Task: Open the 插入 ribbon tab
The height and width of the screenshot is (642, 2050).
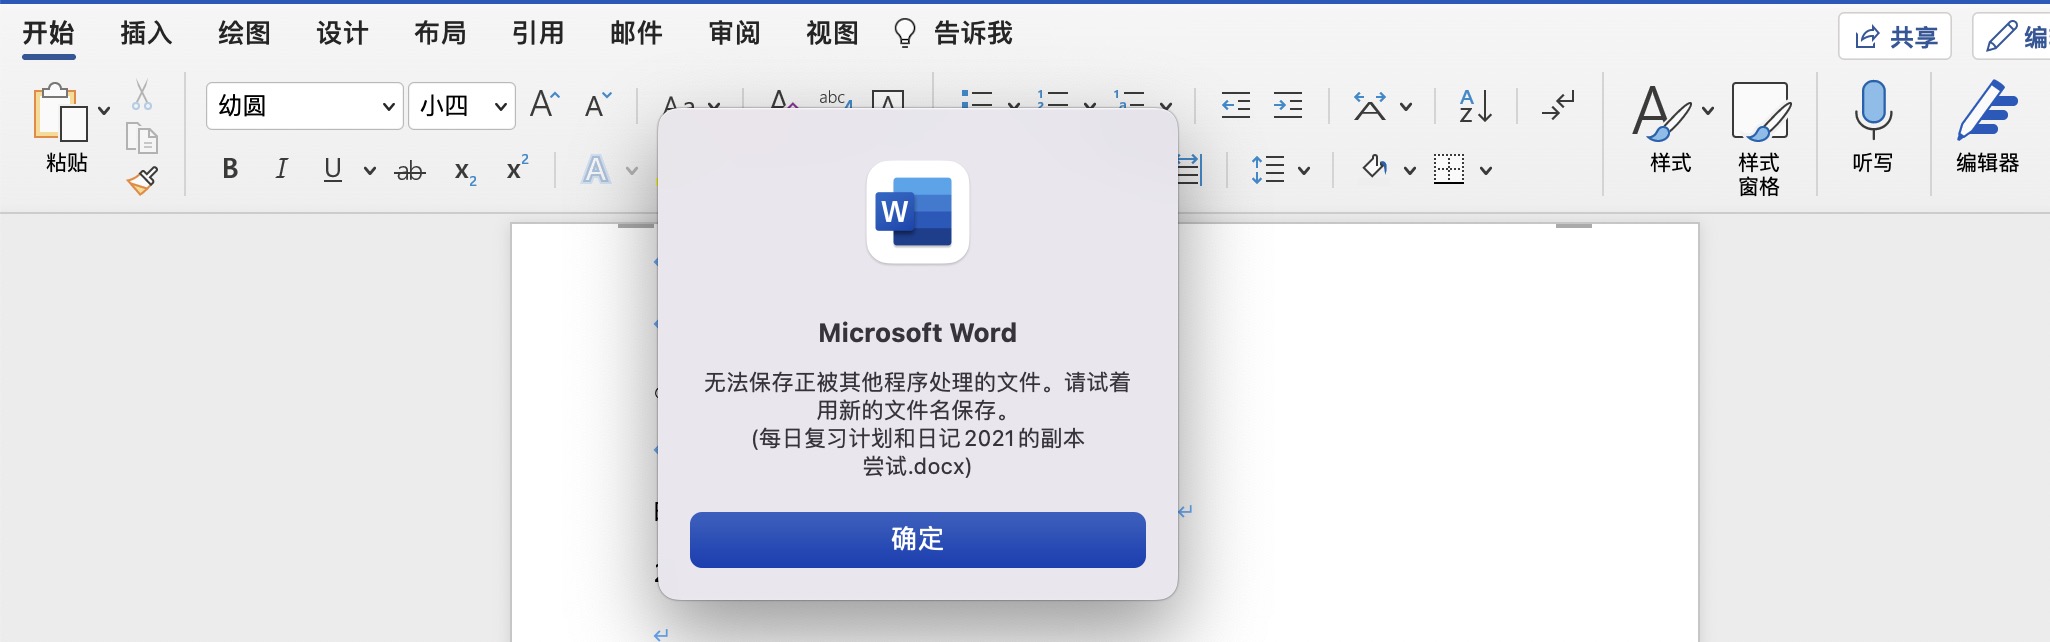Action: [146, 34]
